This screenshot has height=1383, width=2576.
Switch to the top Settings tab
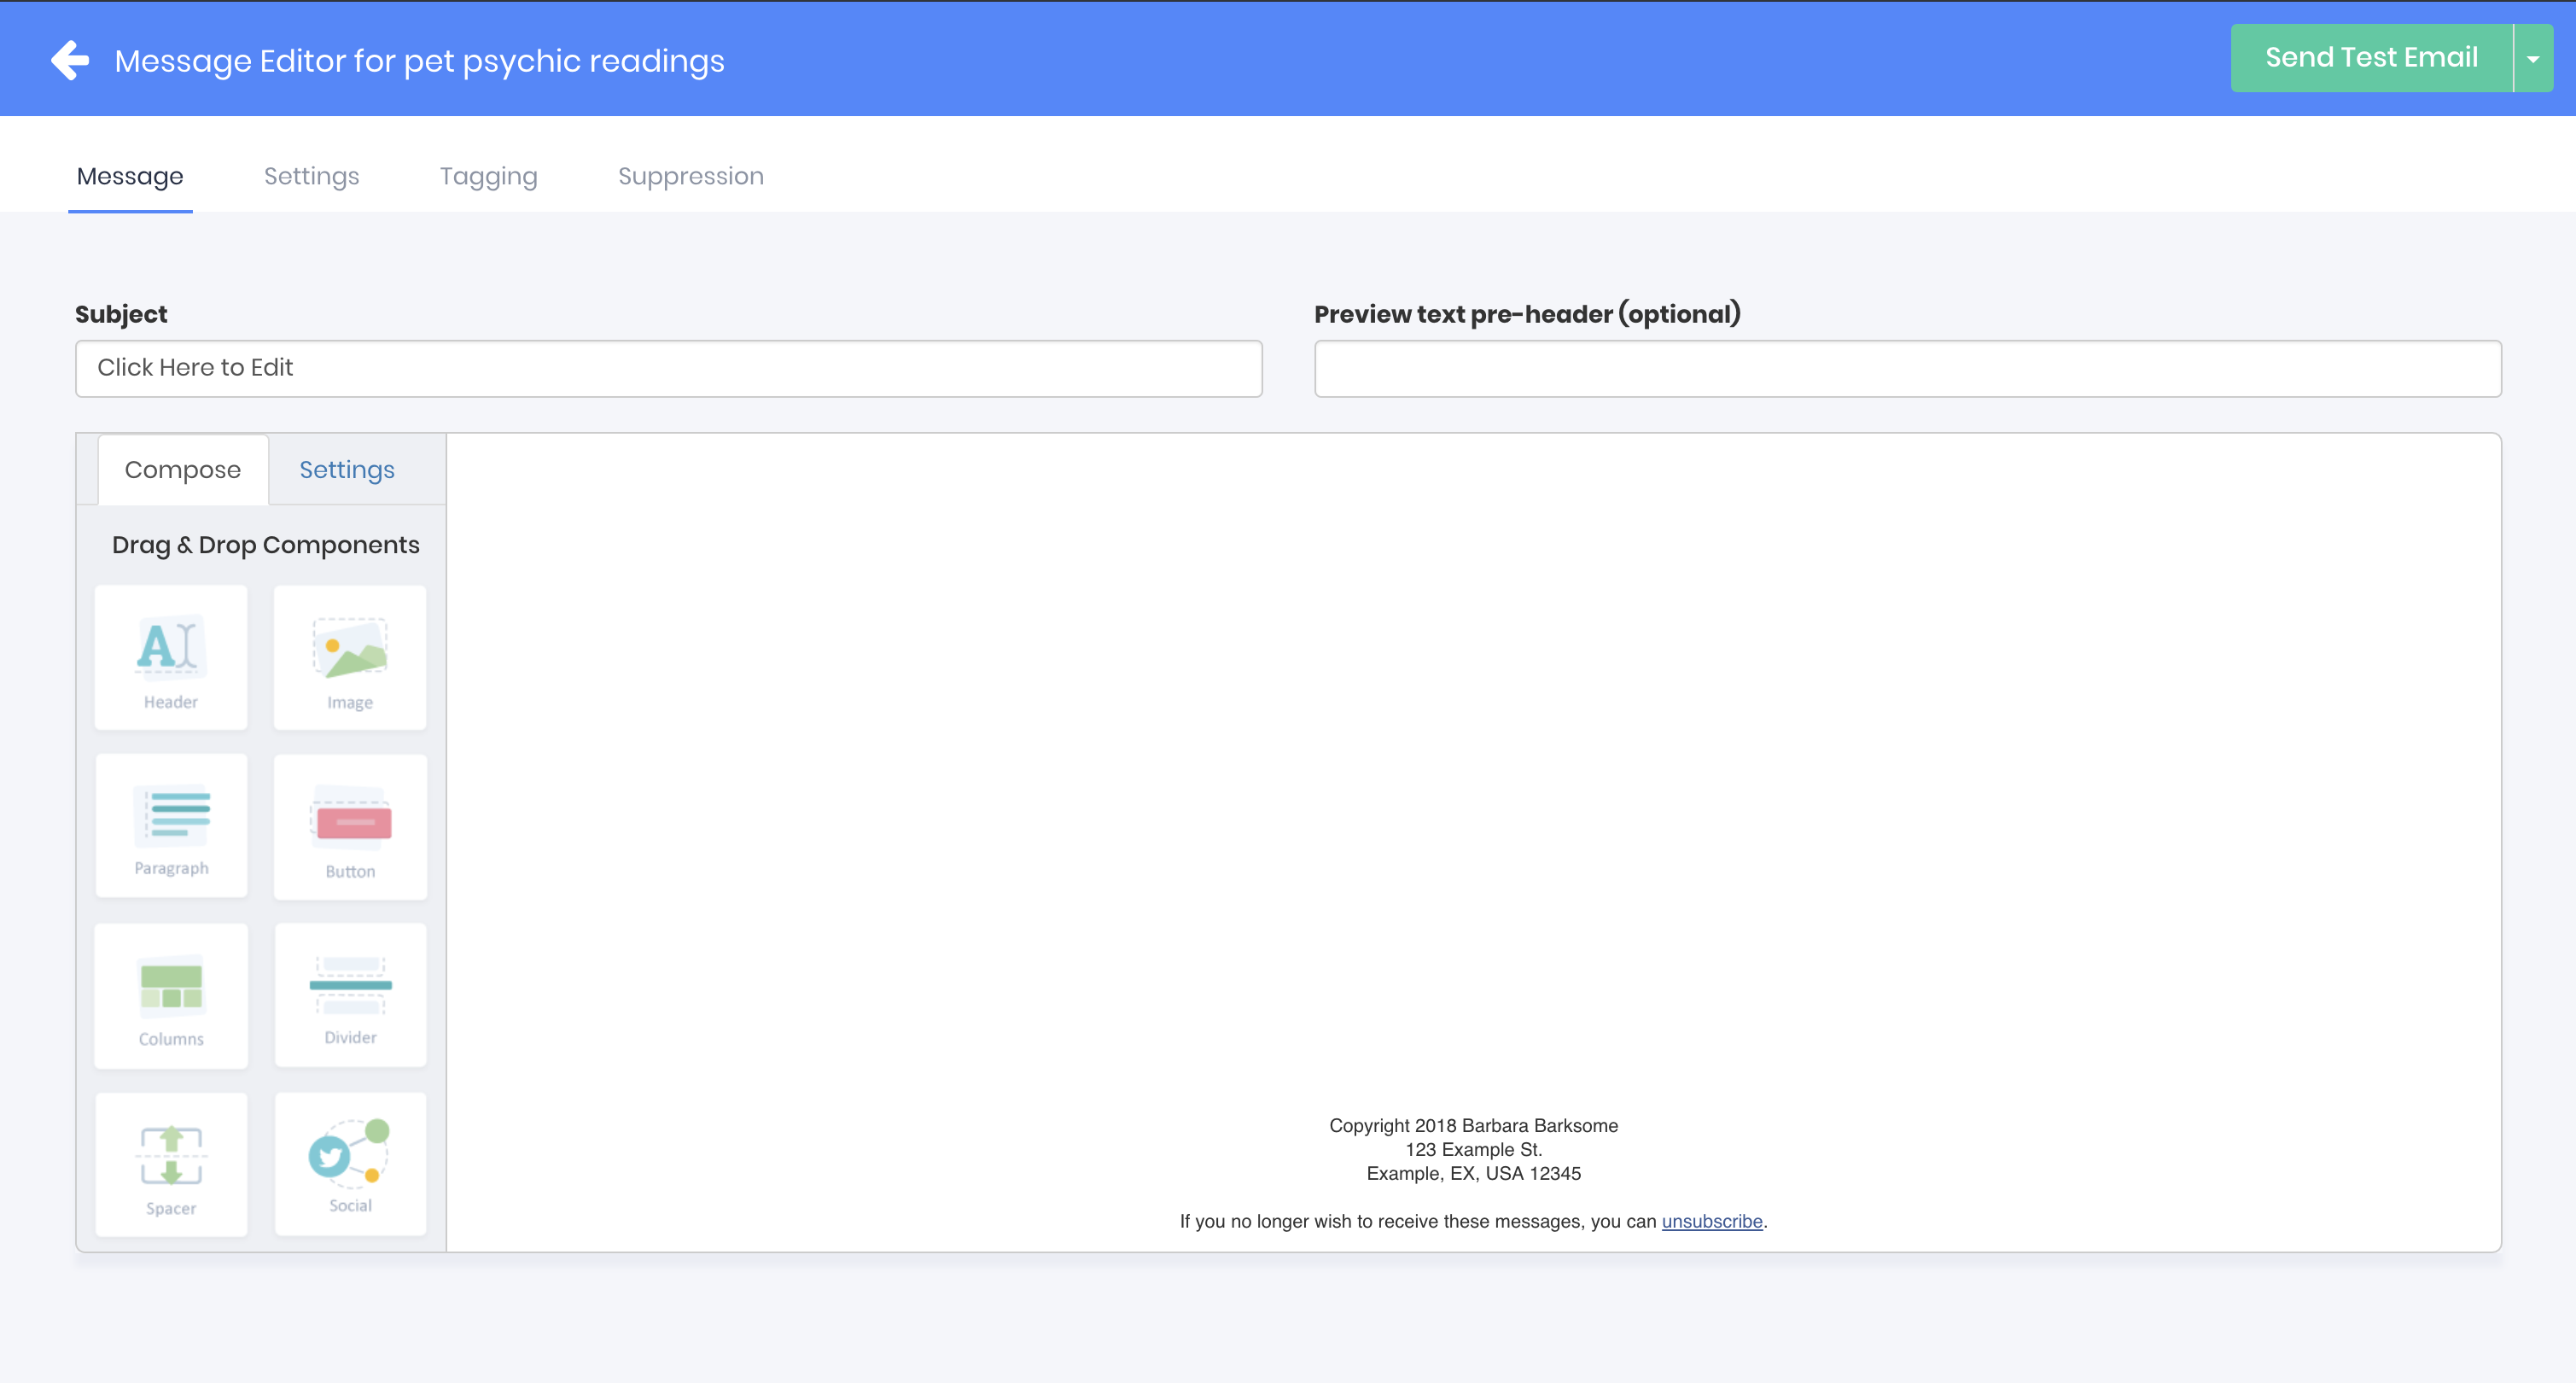point(311,176)
